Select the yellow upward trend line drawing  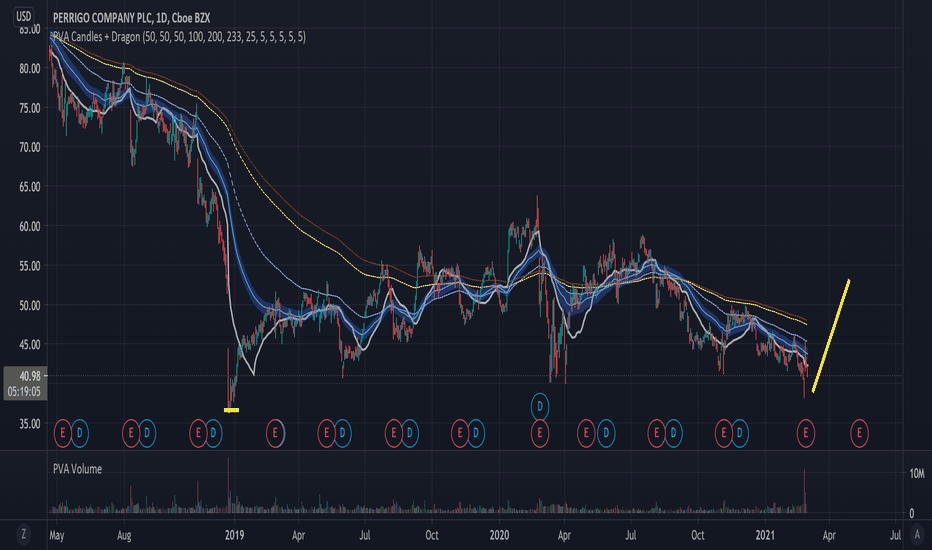point(831,336)
